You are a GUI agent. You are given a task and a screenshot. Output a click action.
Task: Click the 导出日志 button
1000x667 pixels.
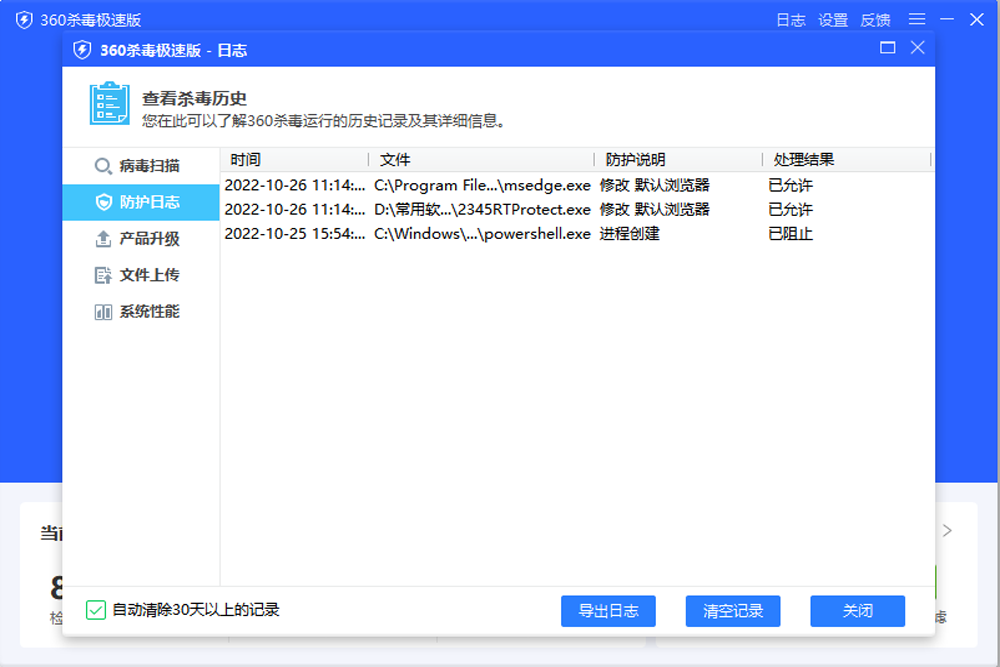click(608, 611)
